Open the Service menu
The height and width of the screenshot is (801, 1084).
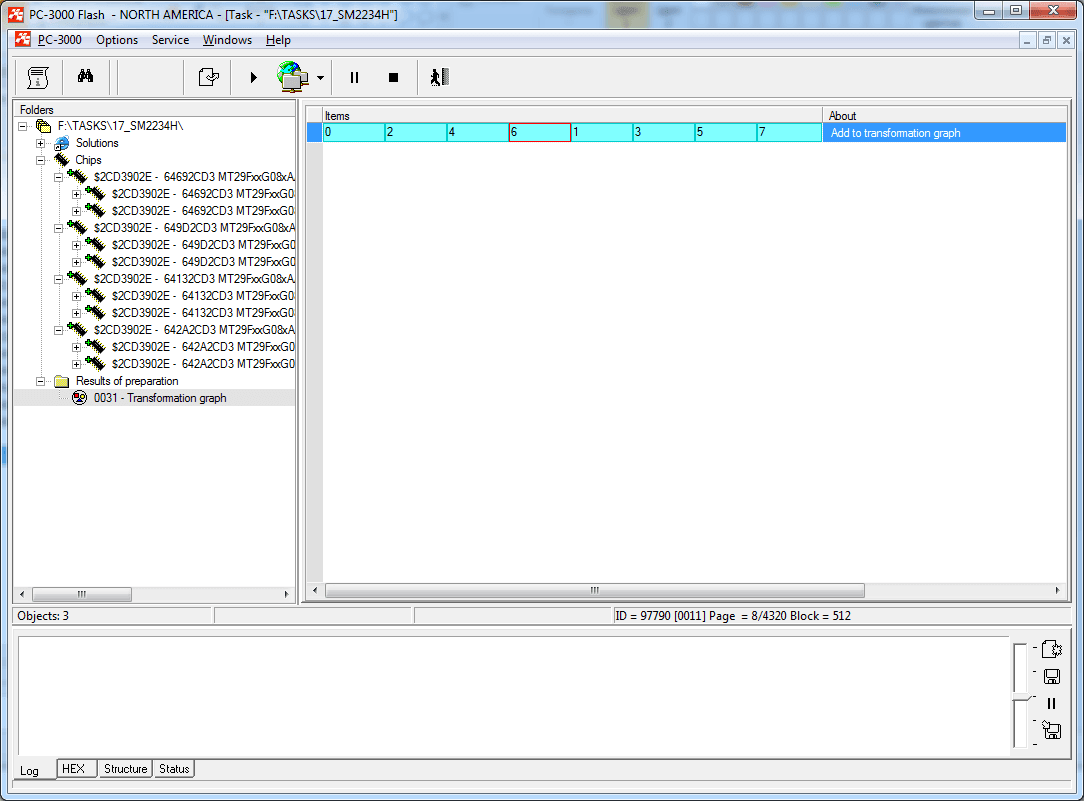pos(170,40)
